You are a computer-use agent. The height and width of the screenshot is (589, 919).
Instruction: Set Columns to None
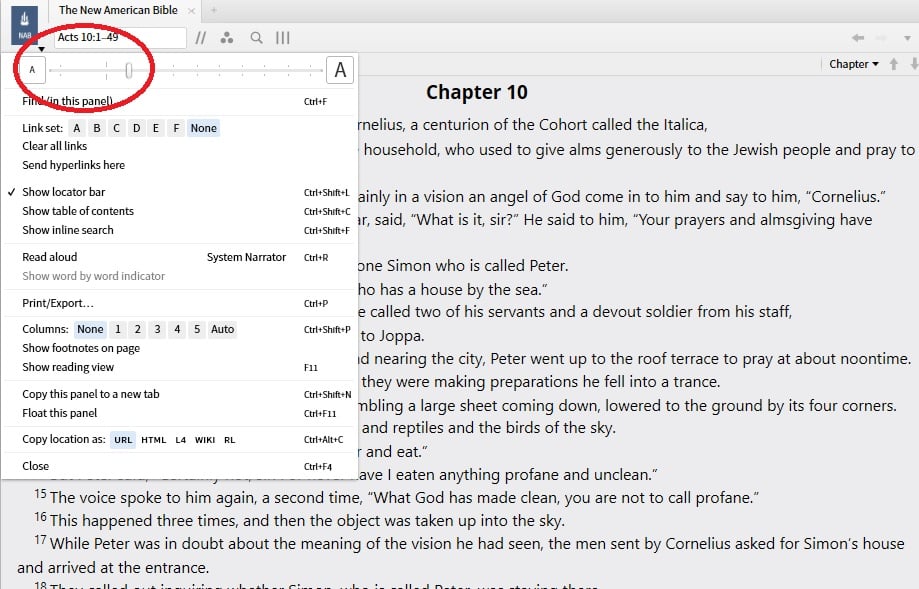tap(90, 329)
